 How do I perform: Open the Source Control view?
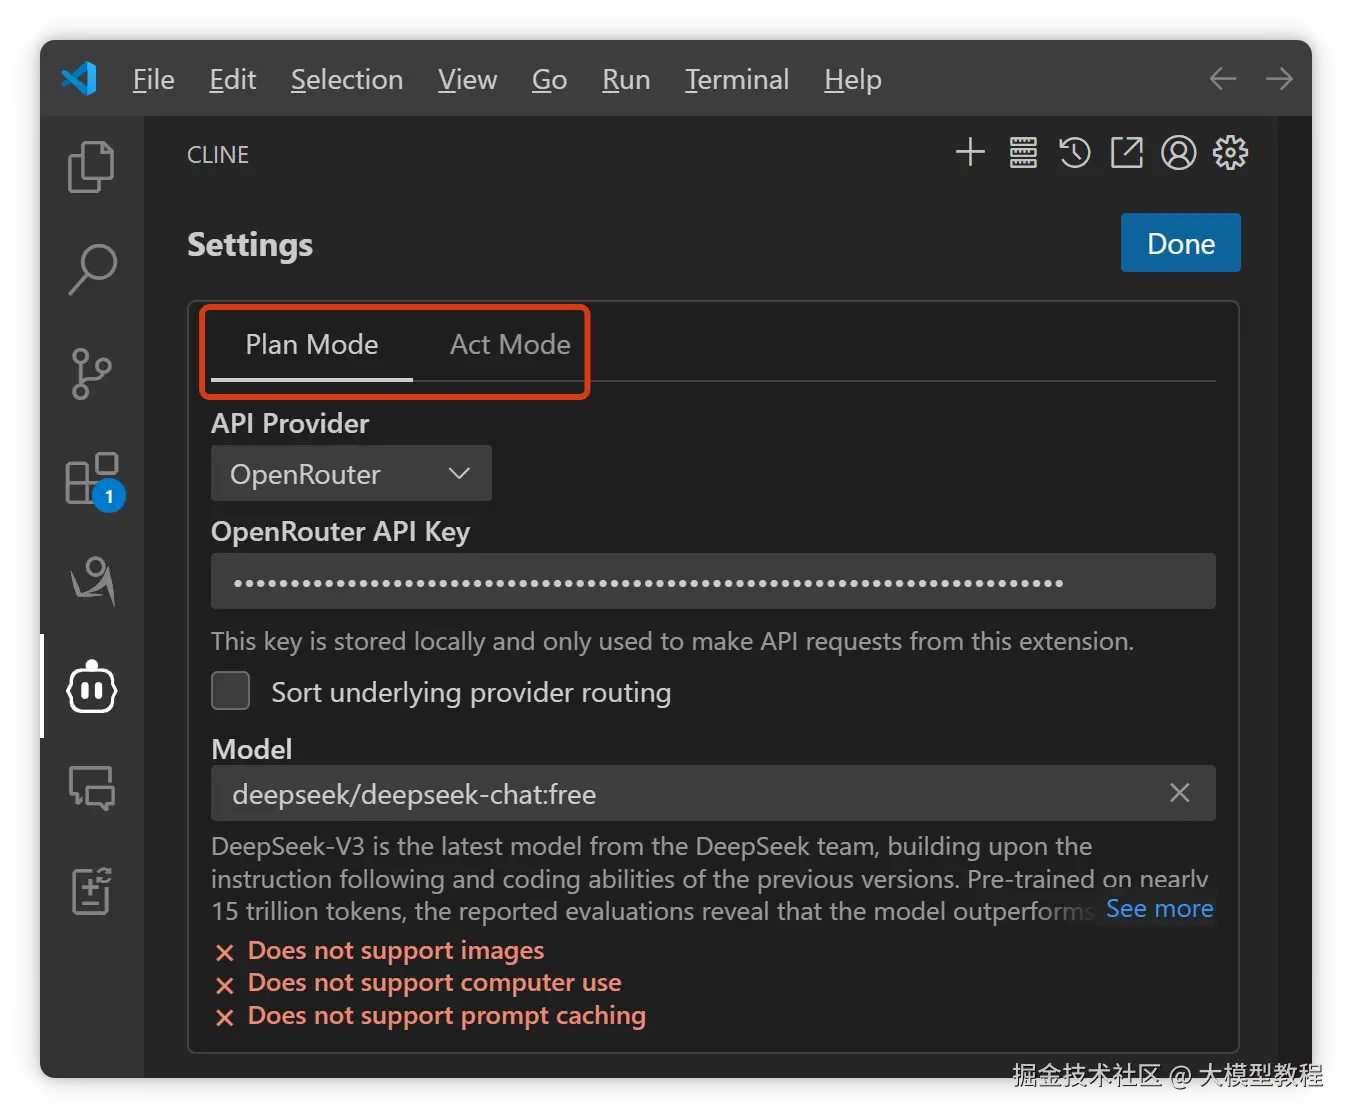tap(91, 374)
